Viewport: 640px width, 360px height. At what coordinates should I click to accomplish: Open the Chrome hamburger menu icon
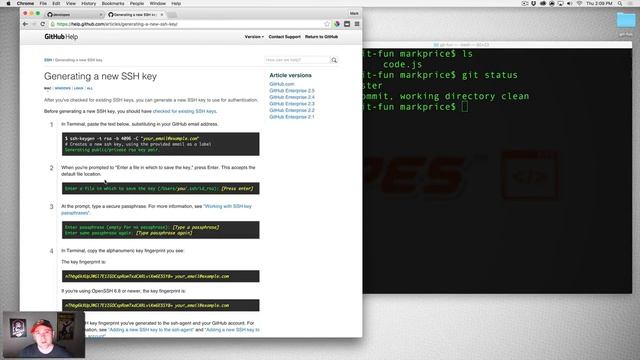(357, 24)
